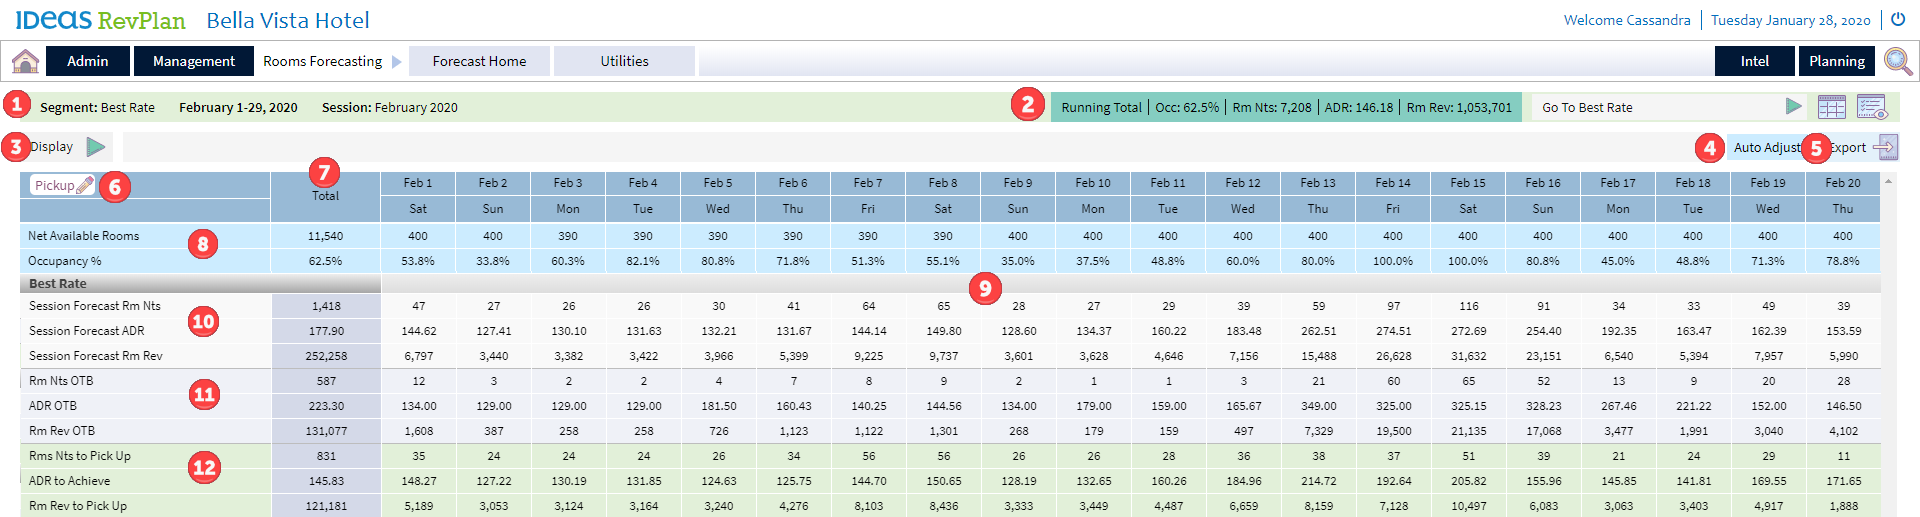Click the Planning button

(1836, 61)
